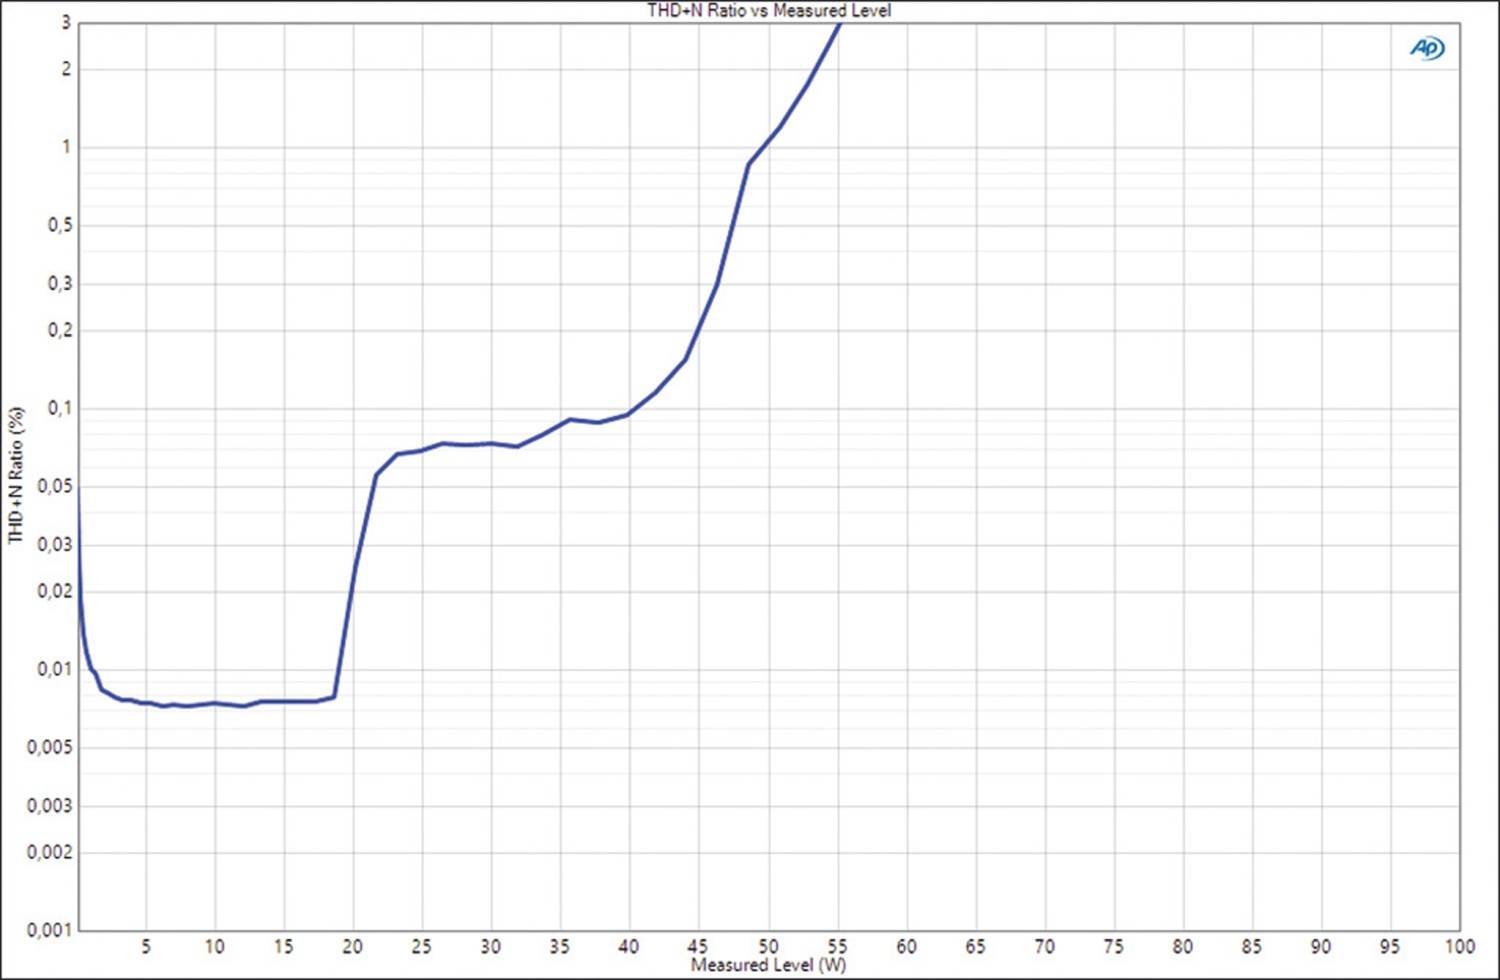Click the y-axis tick value 0,002
This screenshot has height=980, width=1500.
49,852
